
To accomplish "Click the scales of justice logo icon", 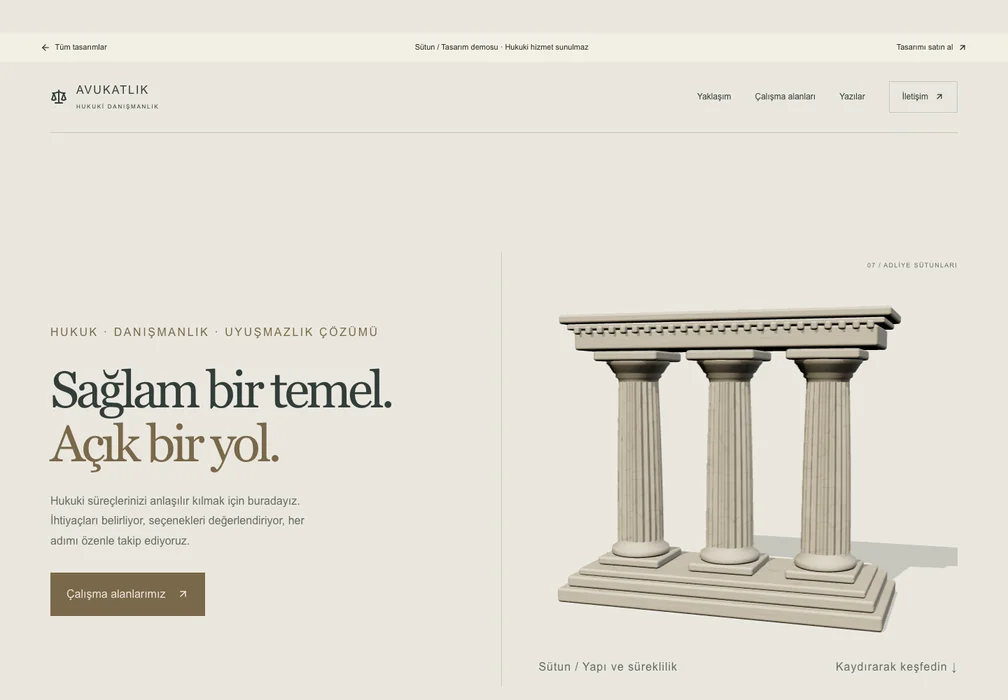I will pyautogui.click(x=58, y=97).
